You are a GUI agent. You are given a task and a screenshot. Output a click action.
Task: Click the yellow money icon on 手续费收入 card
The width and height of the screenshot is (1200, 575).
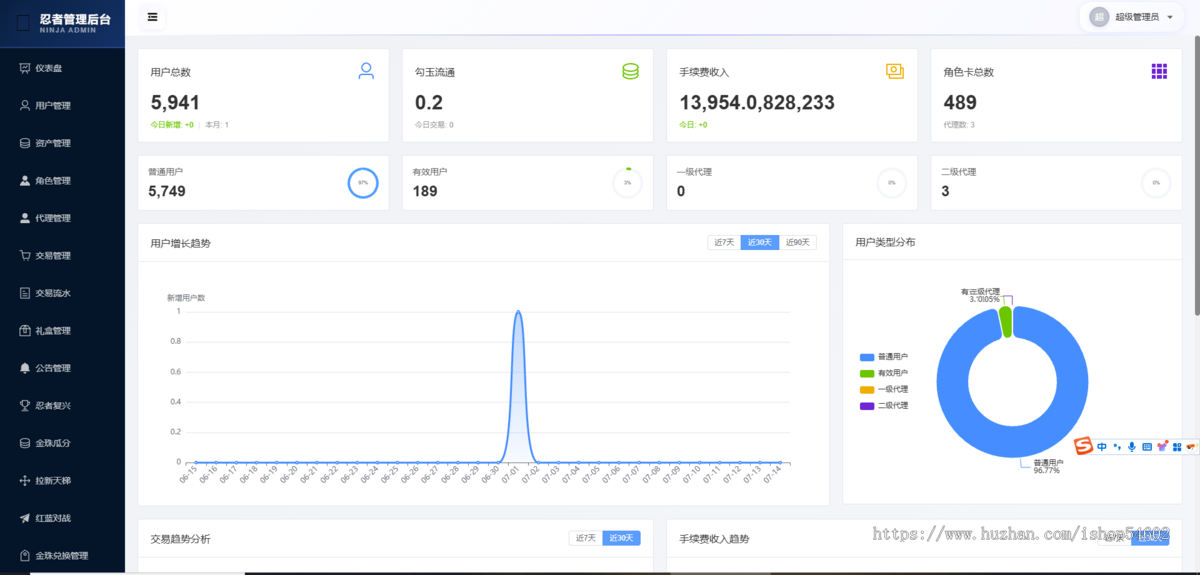(x=894, y=71)
